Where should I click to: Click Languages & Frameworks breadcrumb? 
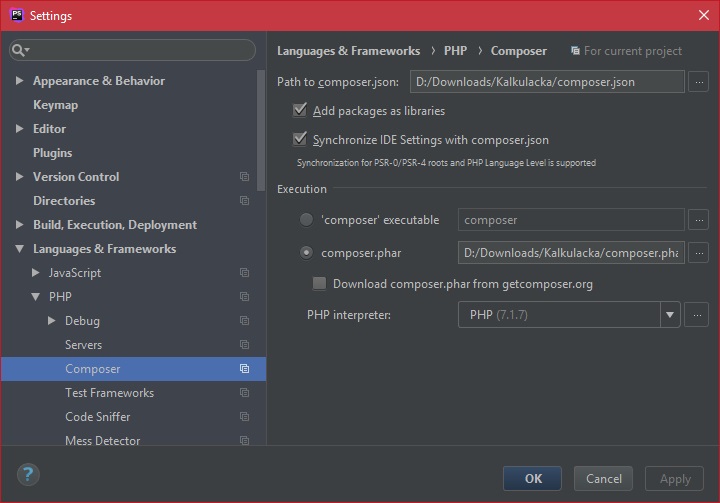pos(348,51)
